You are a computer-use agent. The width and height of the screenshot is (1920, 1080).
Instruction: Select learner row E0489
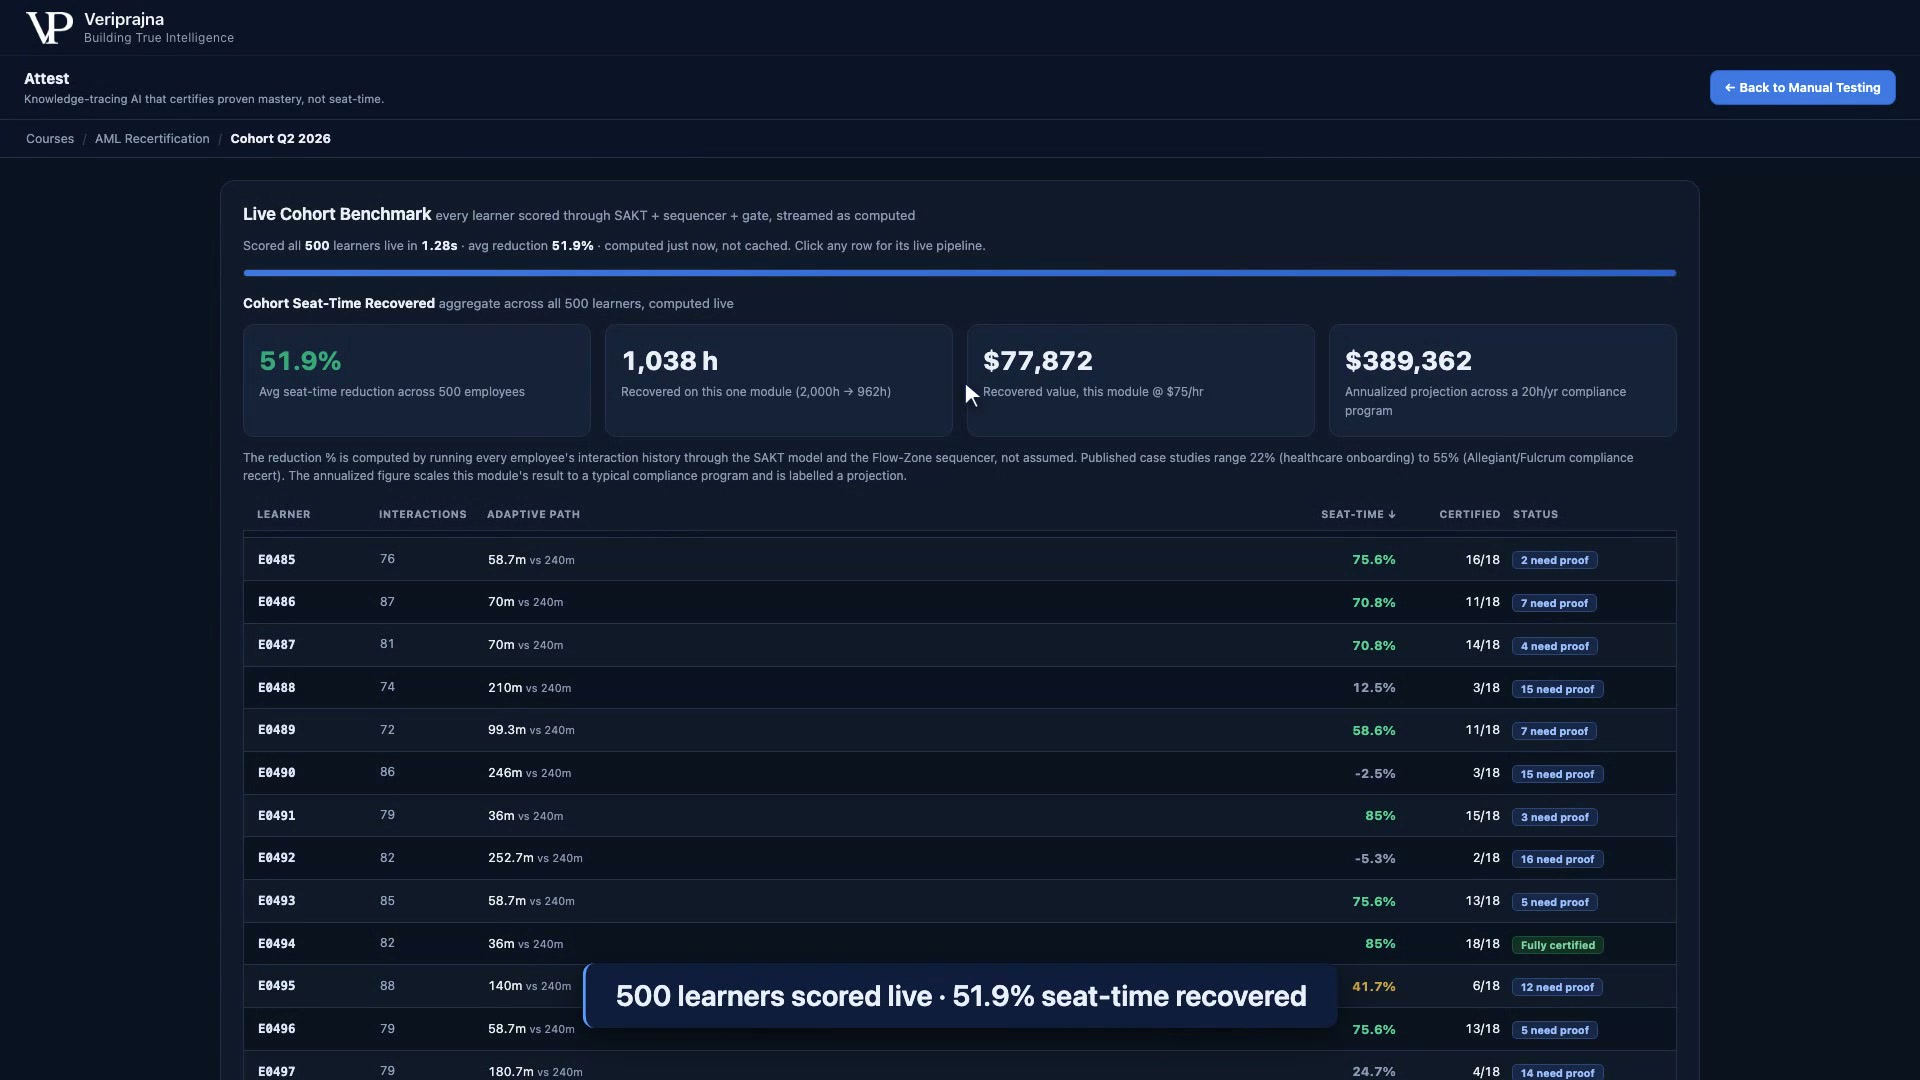pos(959,730)
